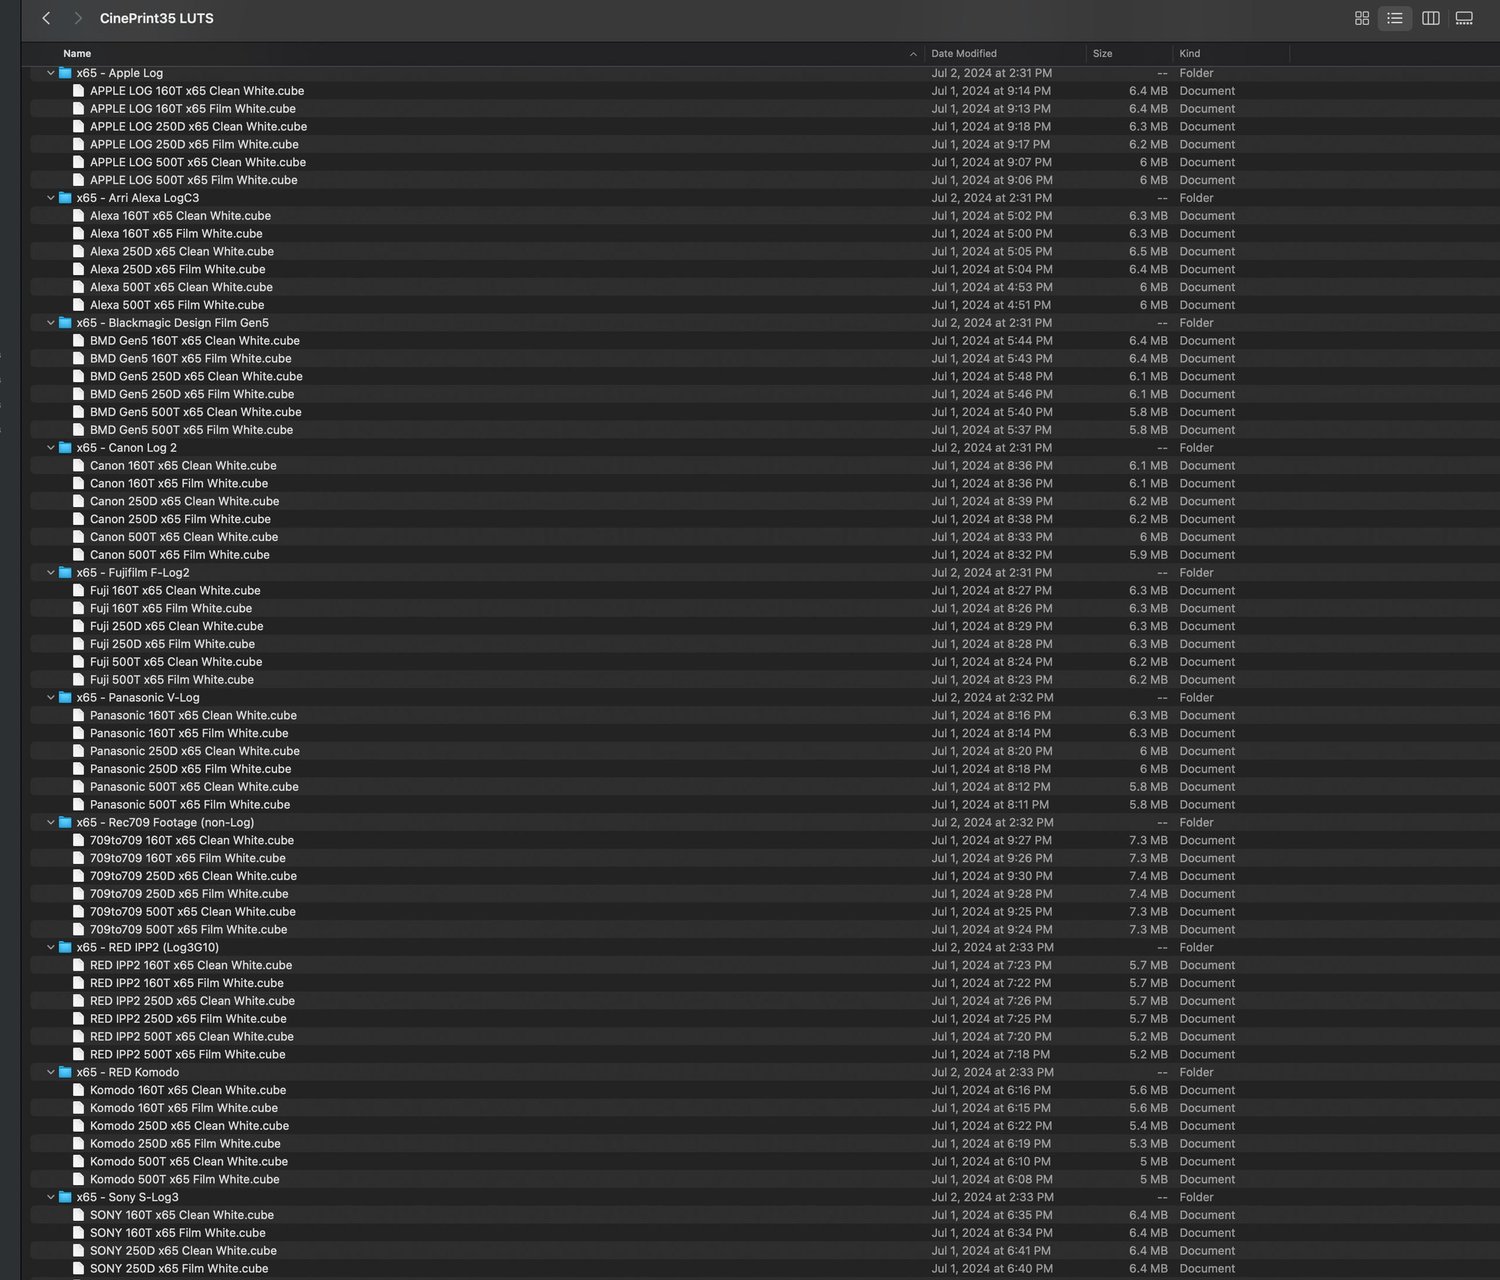The height and width of the screenshot is (1280, 1500).
Task: Collapse the x65 - Canon Log 2 folder
Action: point(51,448)
